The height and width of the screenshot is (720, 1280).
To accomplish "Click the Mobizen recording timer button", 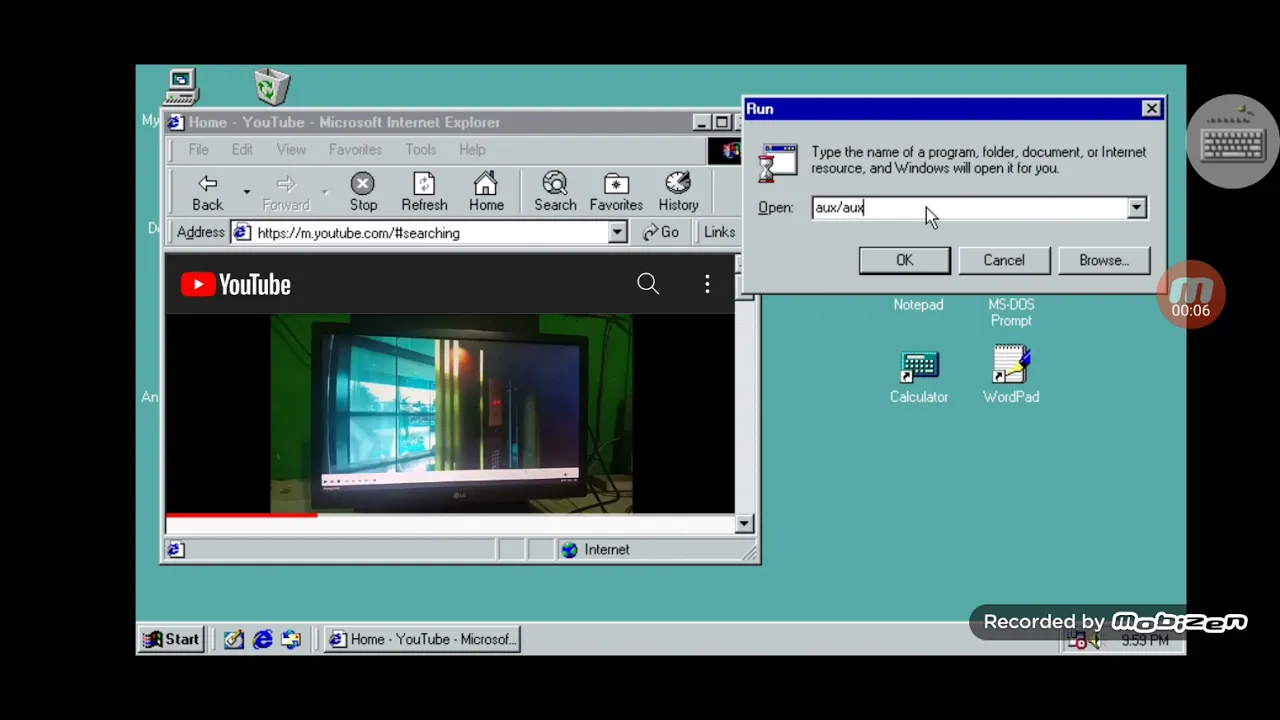I will click(1190, 294).
